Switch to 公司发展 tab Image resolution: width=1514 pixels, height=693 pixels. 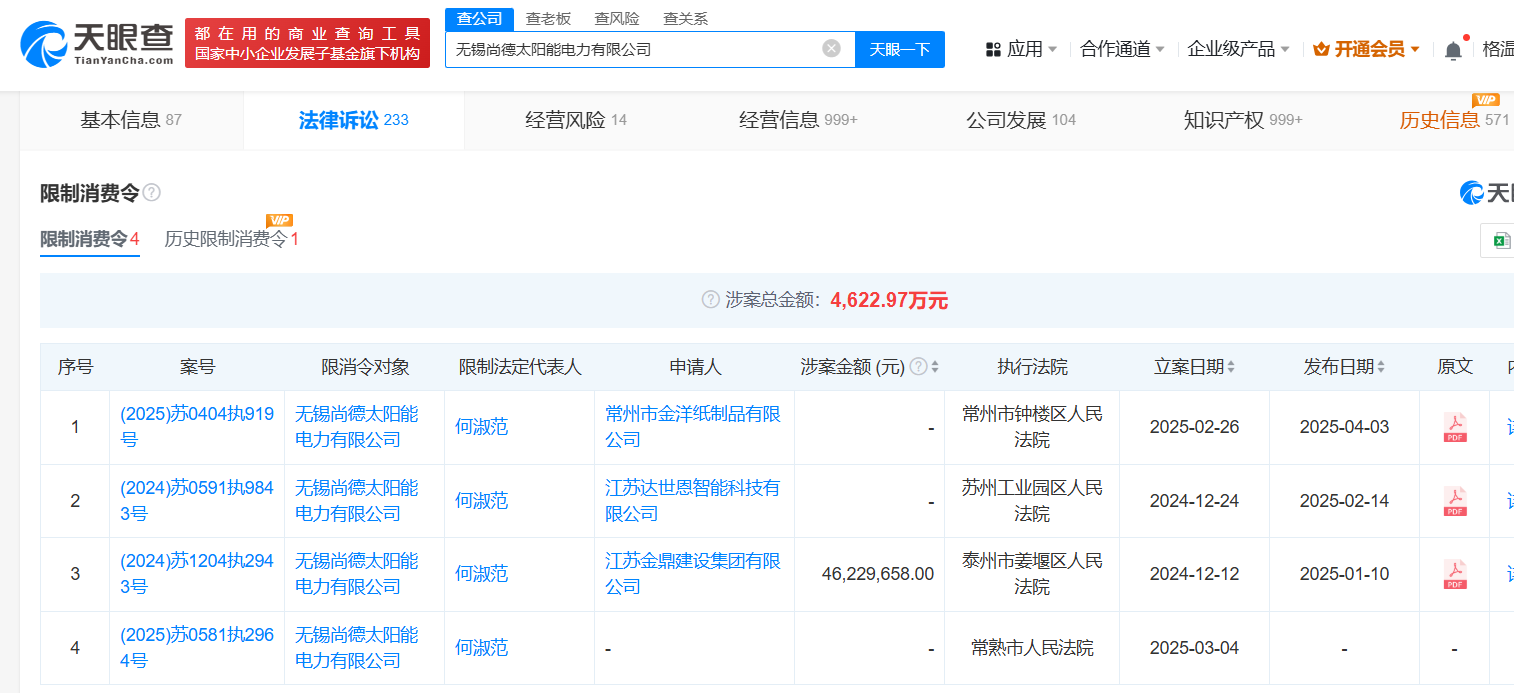[1021, 120]
